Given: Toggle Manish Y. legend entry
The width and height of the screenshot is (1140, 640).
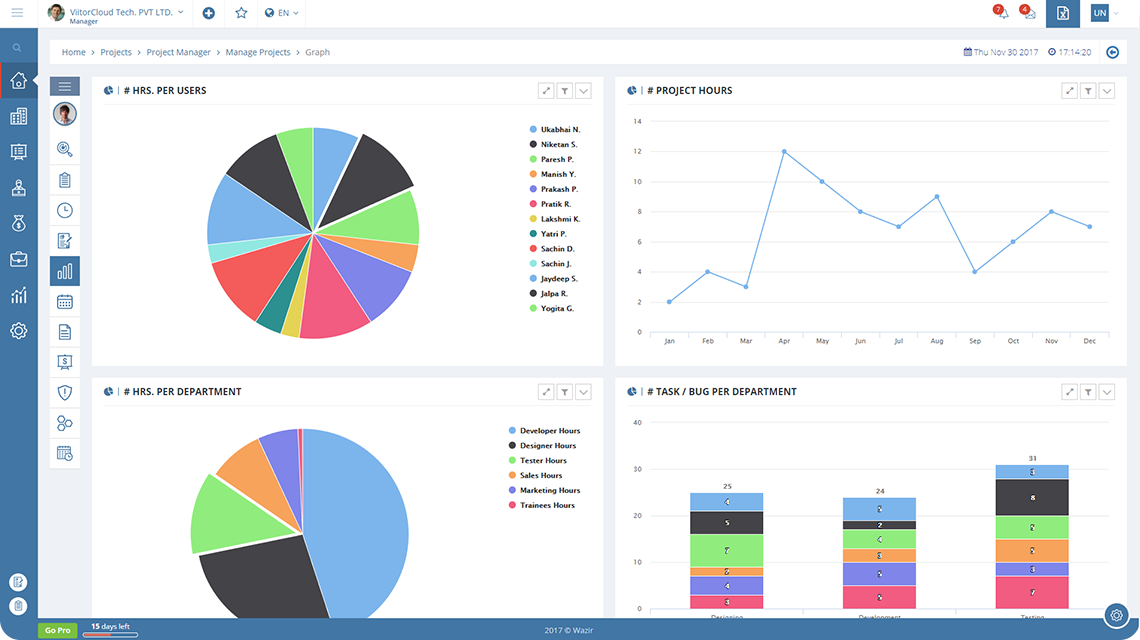Looking at the screenshot, I should point(553,174).
